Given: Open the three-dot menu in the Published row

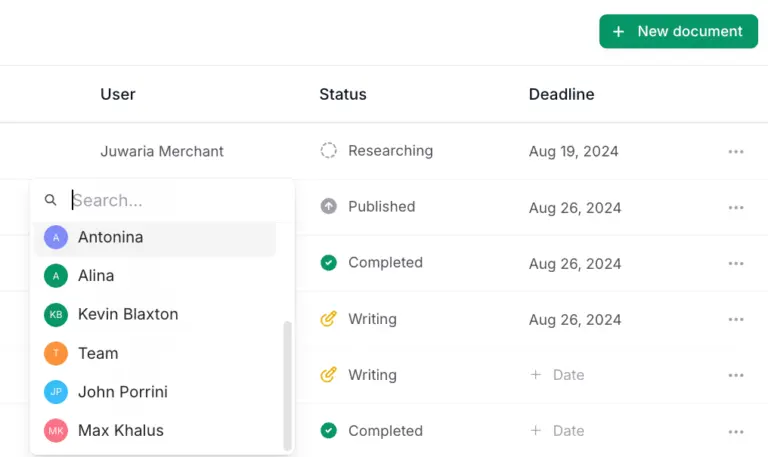Looking at the screenshot, I should [736, 208].
